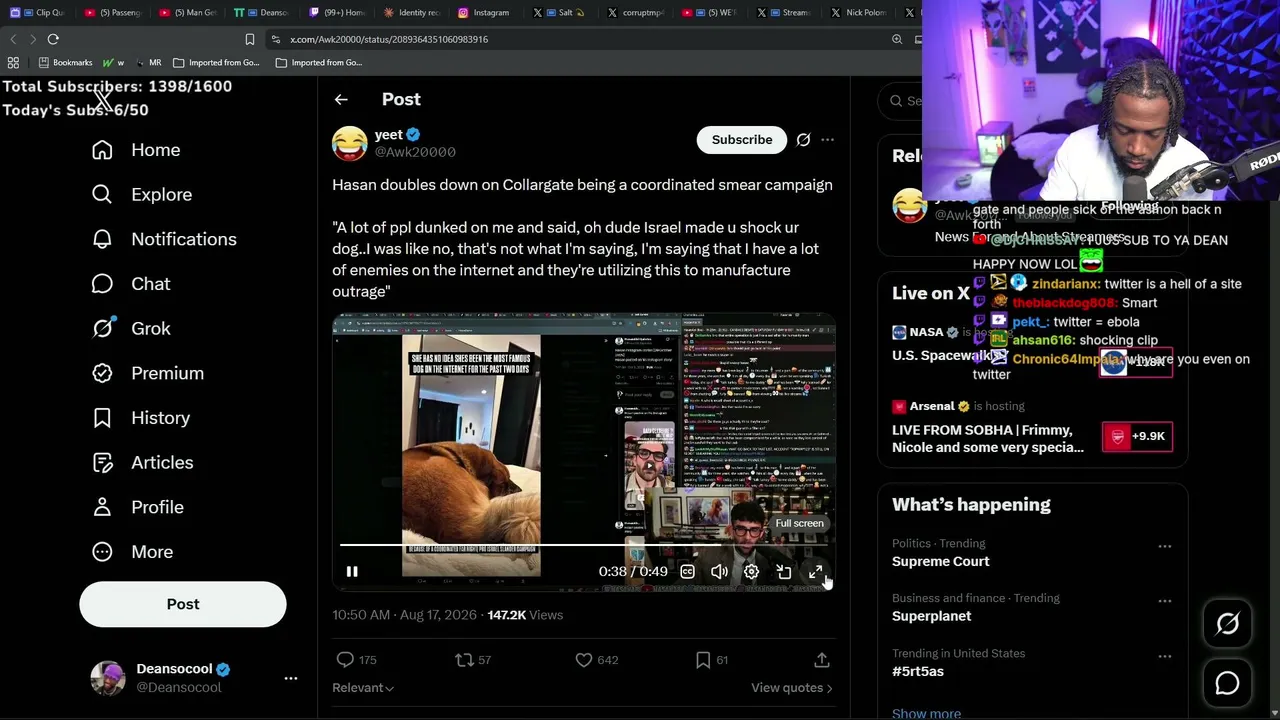The width and height of the screenshot is (1280, 720).
Task: Open Grok explain icon next to Subscribe
Action: pos(803,140)
